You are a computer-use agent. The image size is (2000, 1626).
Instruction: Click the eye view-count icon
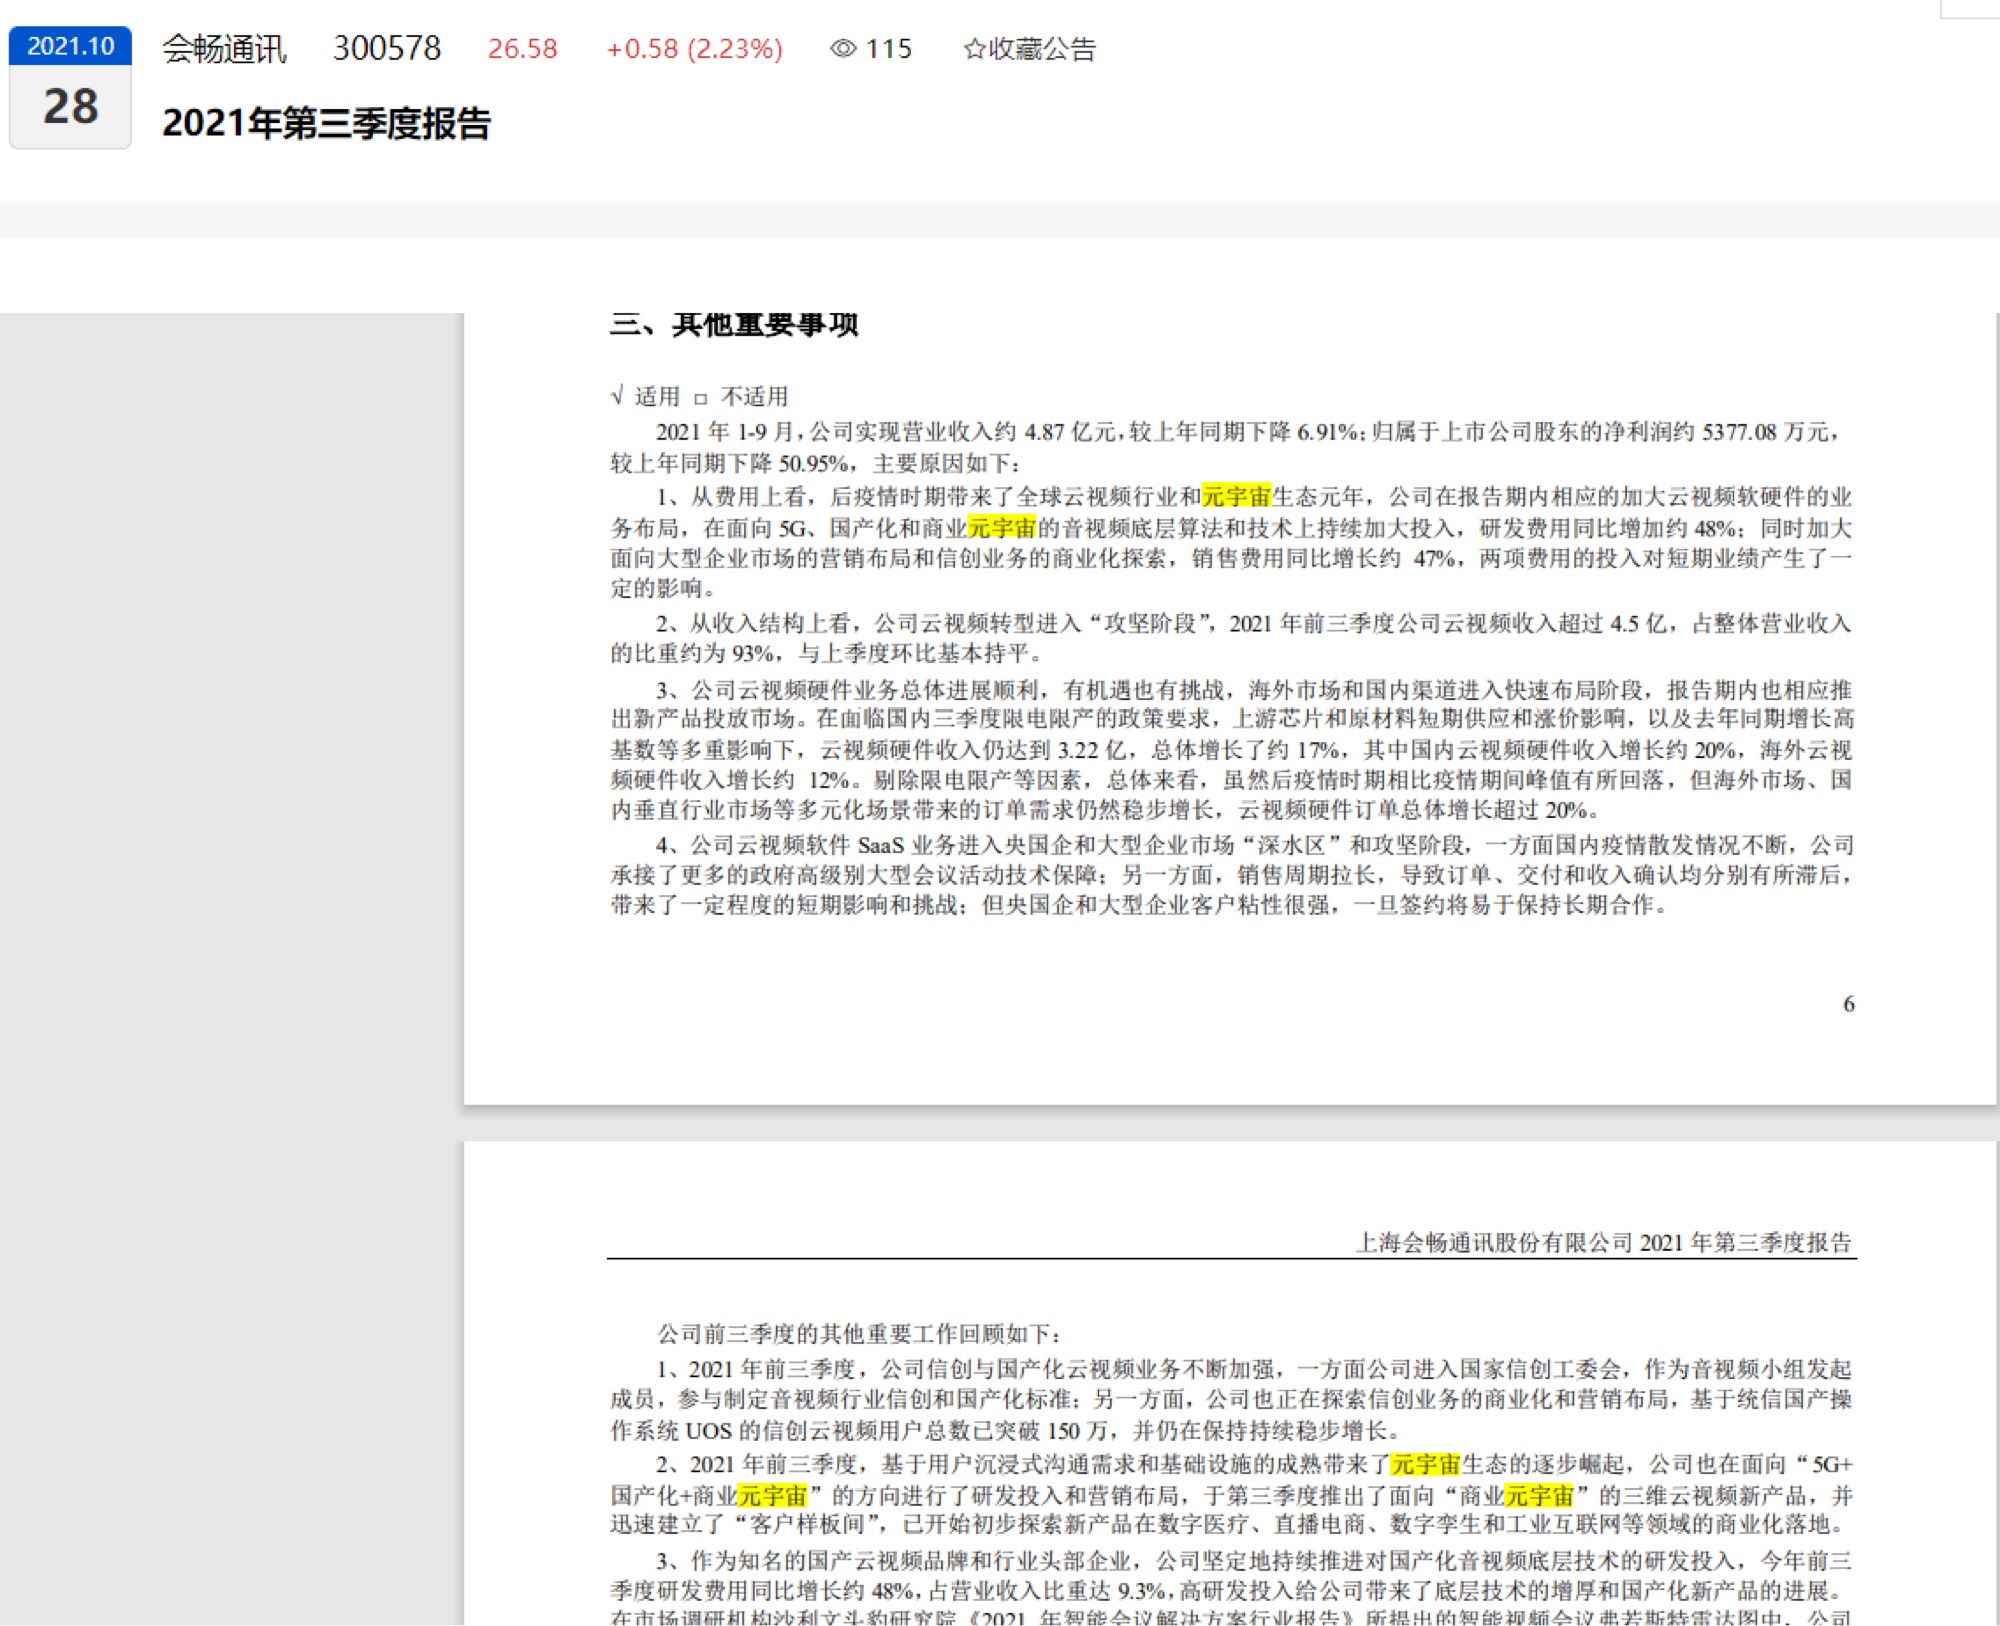click(x=843, y=48)
